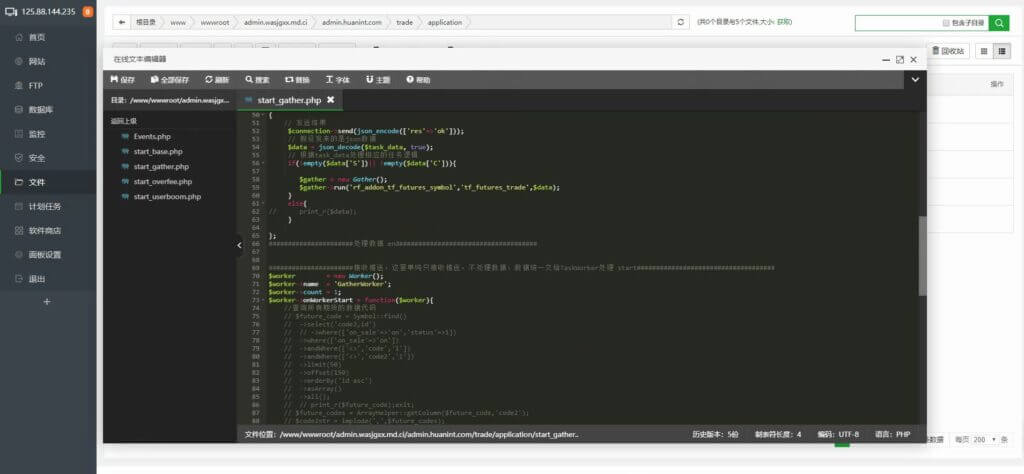Image resolution: width=1024 pixels, height=474 pixels.
Task: Open the Font (字体) settings
Action: (x=338, y=79)
